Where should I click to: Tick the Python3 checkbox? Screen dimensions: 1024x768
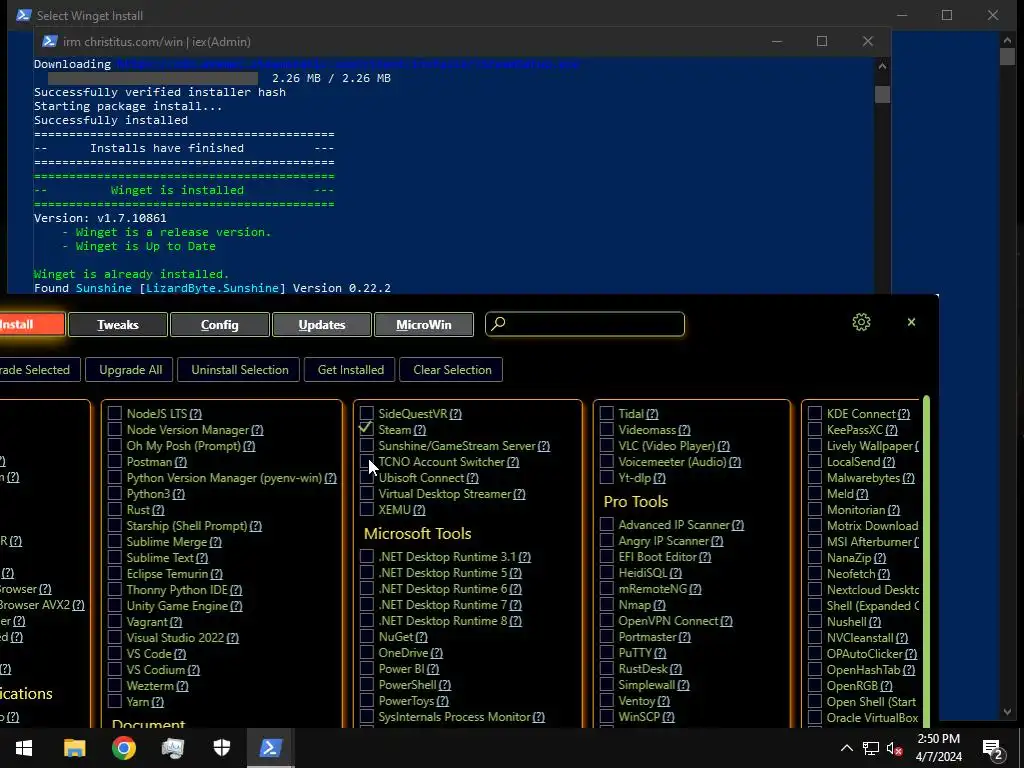[x=115, y=493]
